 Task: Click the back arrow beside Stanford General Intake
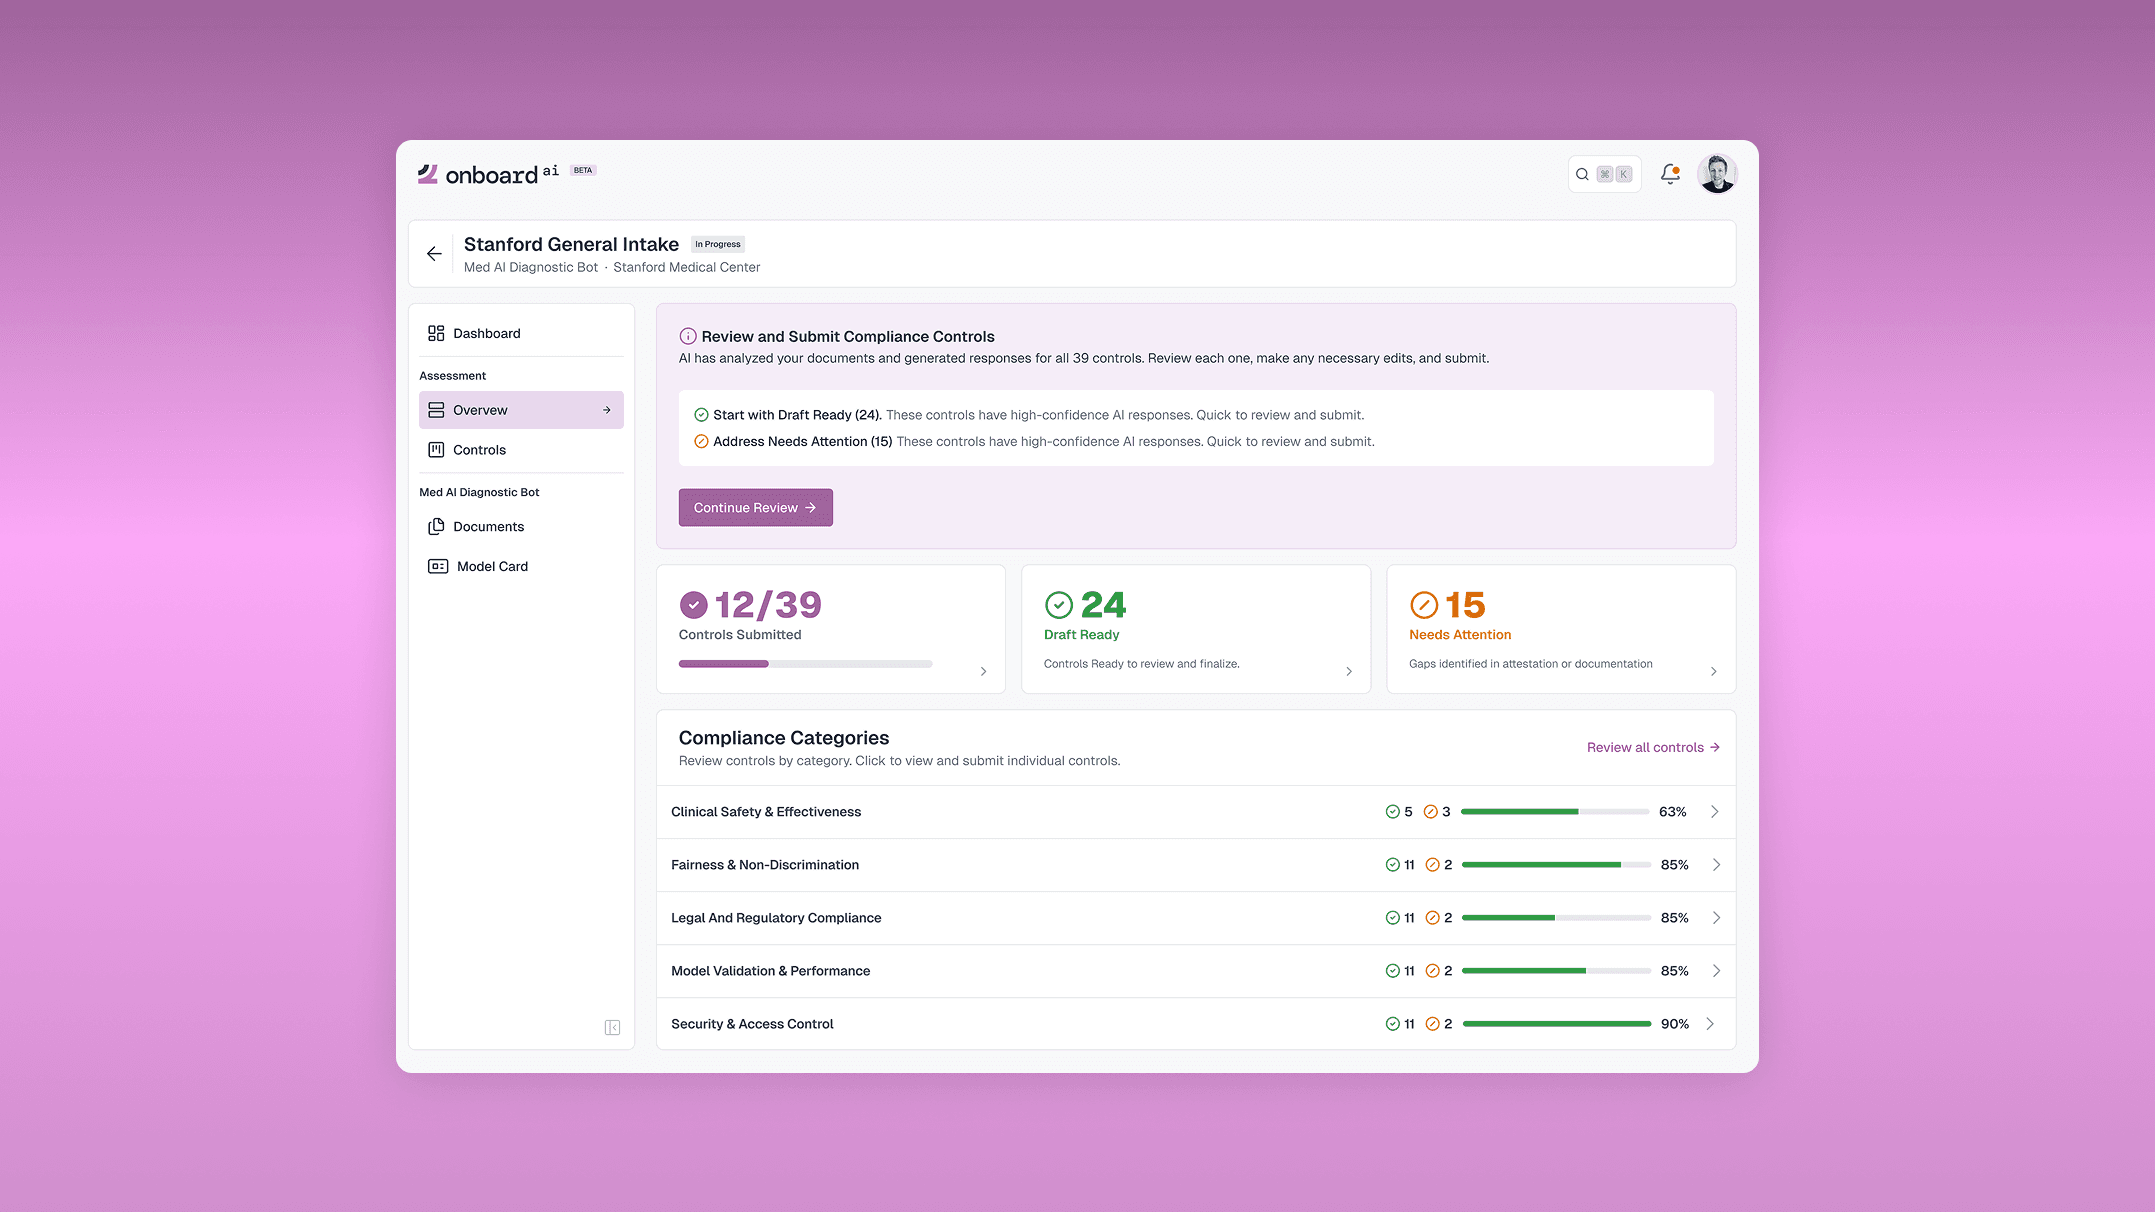[x=434, y=254]
